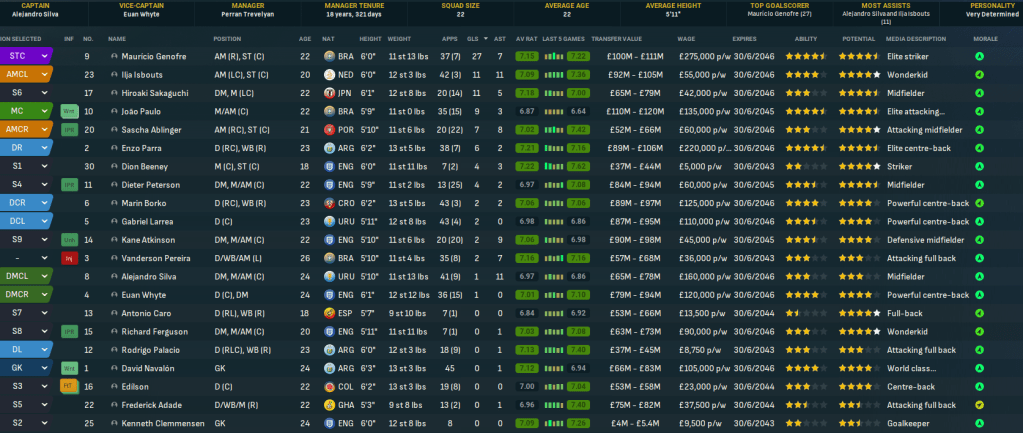Screen dimensions: 1023x433
Task: Sort squad by the Transfer Value column
Action: point(616,39)
